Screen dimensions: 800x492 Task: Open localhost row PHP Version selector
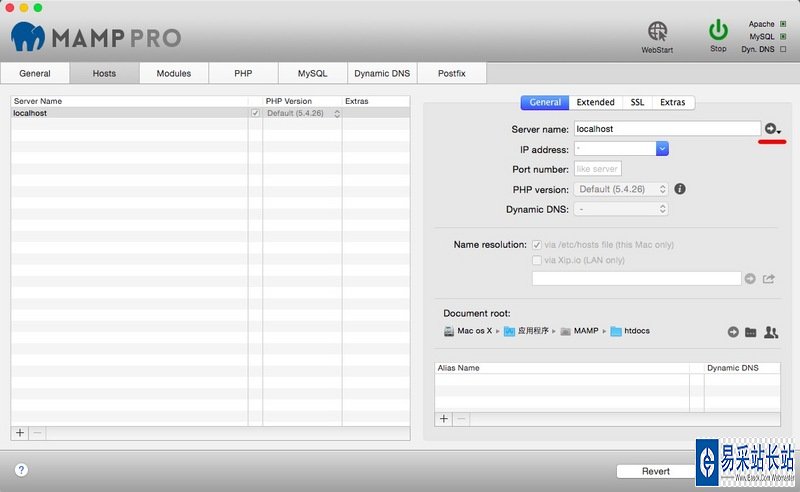pos(303,113)
